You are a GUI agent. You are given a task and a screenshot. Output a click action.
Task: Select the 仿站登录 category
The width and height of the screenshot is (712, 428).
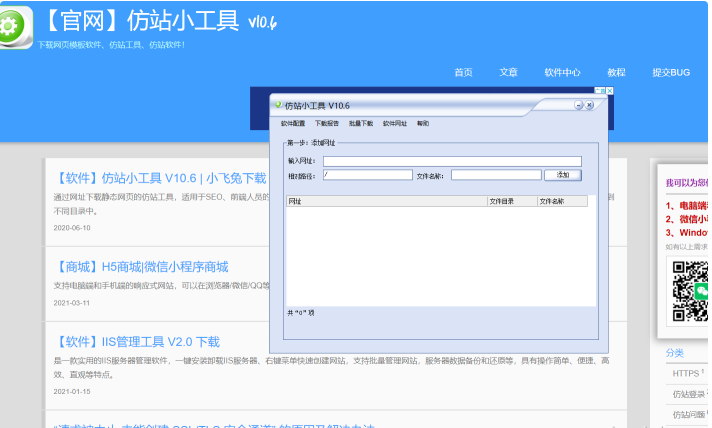(688, 394)
